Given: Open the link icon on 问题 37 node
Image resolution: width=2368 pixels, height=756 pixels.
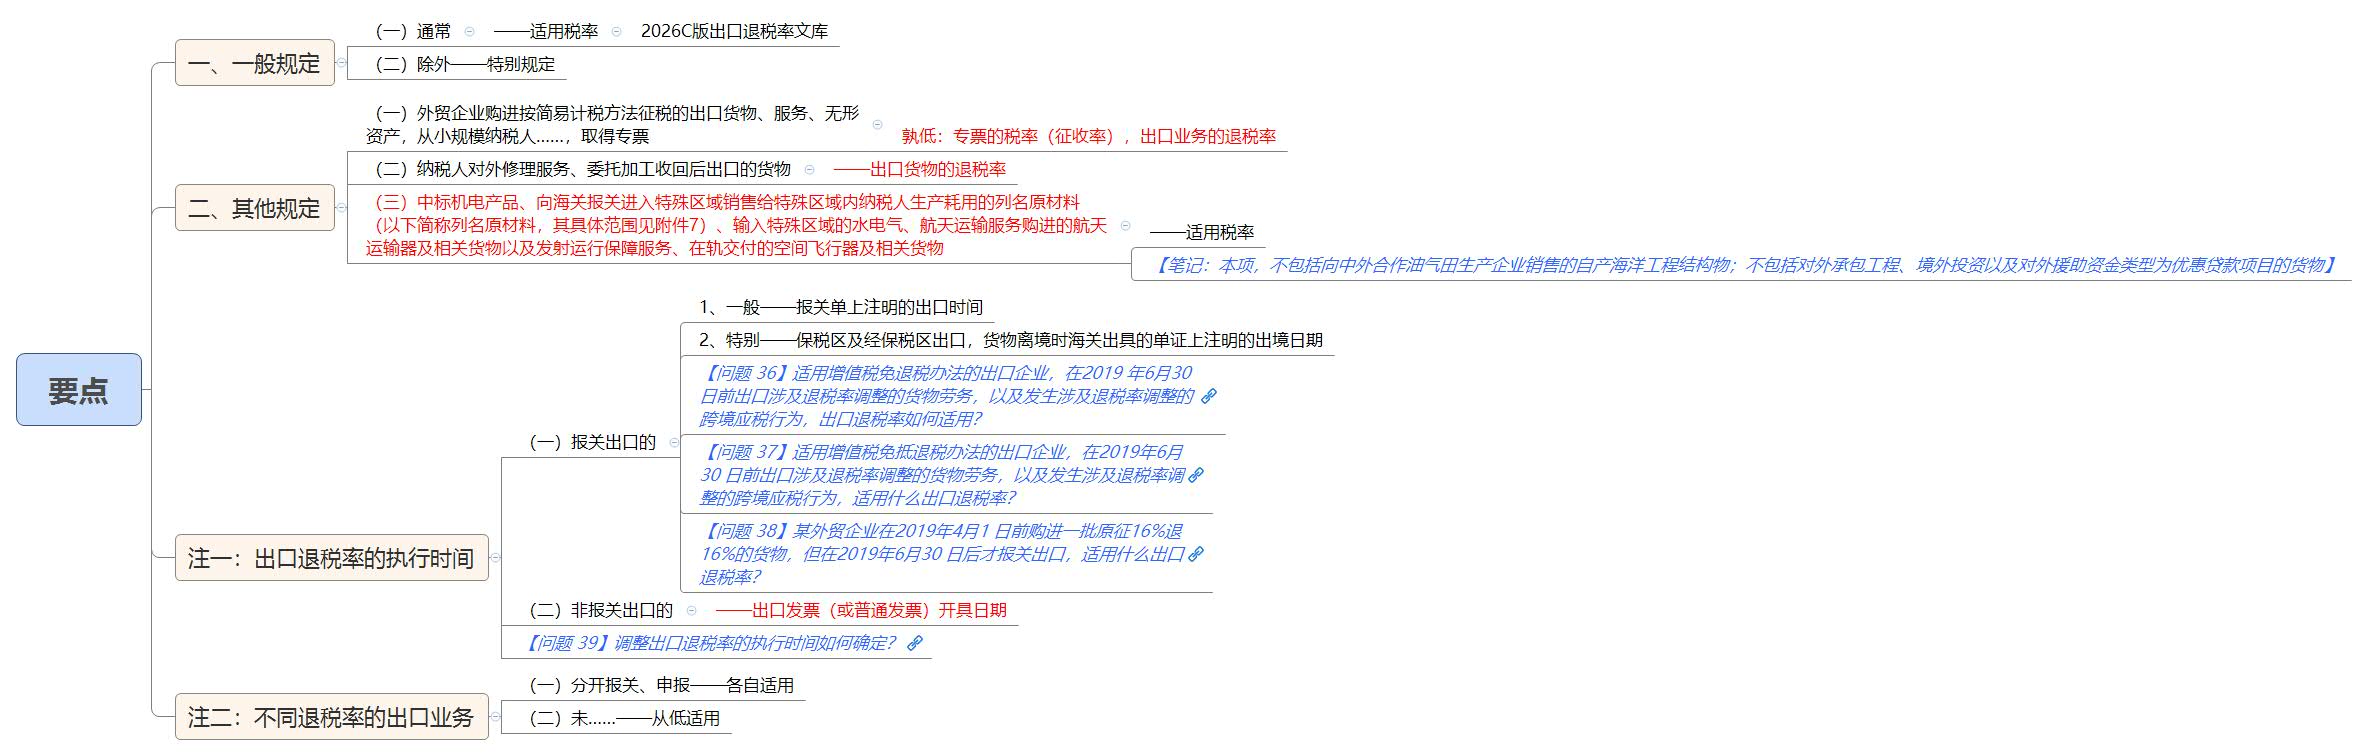Looking at the screenshot, I should (x=1195, y=475).
